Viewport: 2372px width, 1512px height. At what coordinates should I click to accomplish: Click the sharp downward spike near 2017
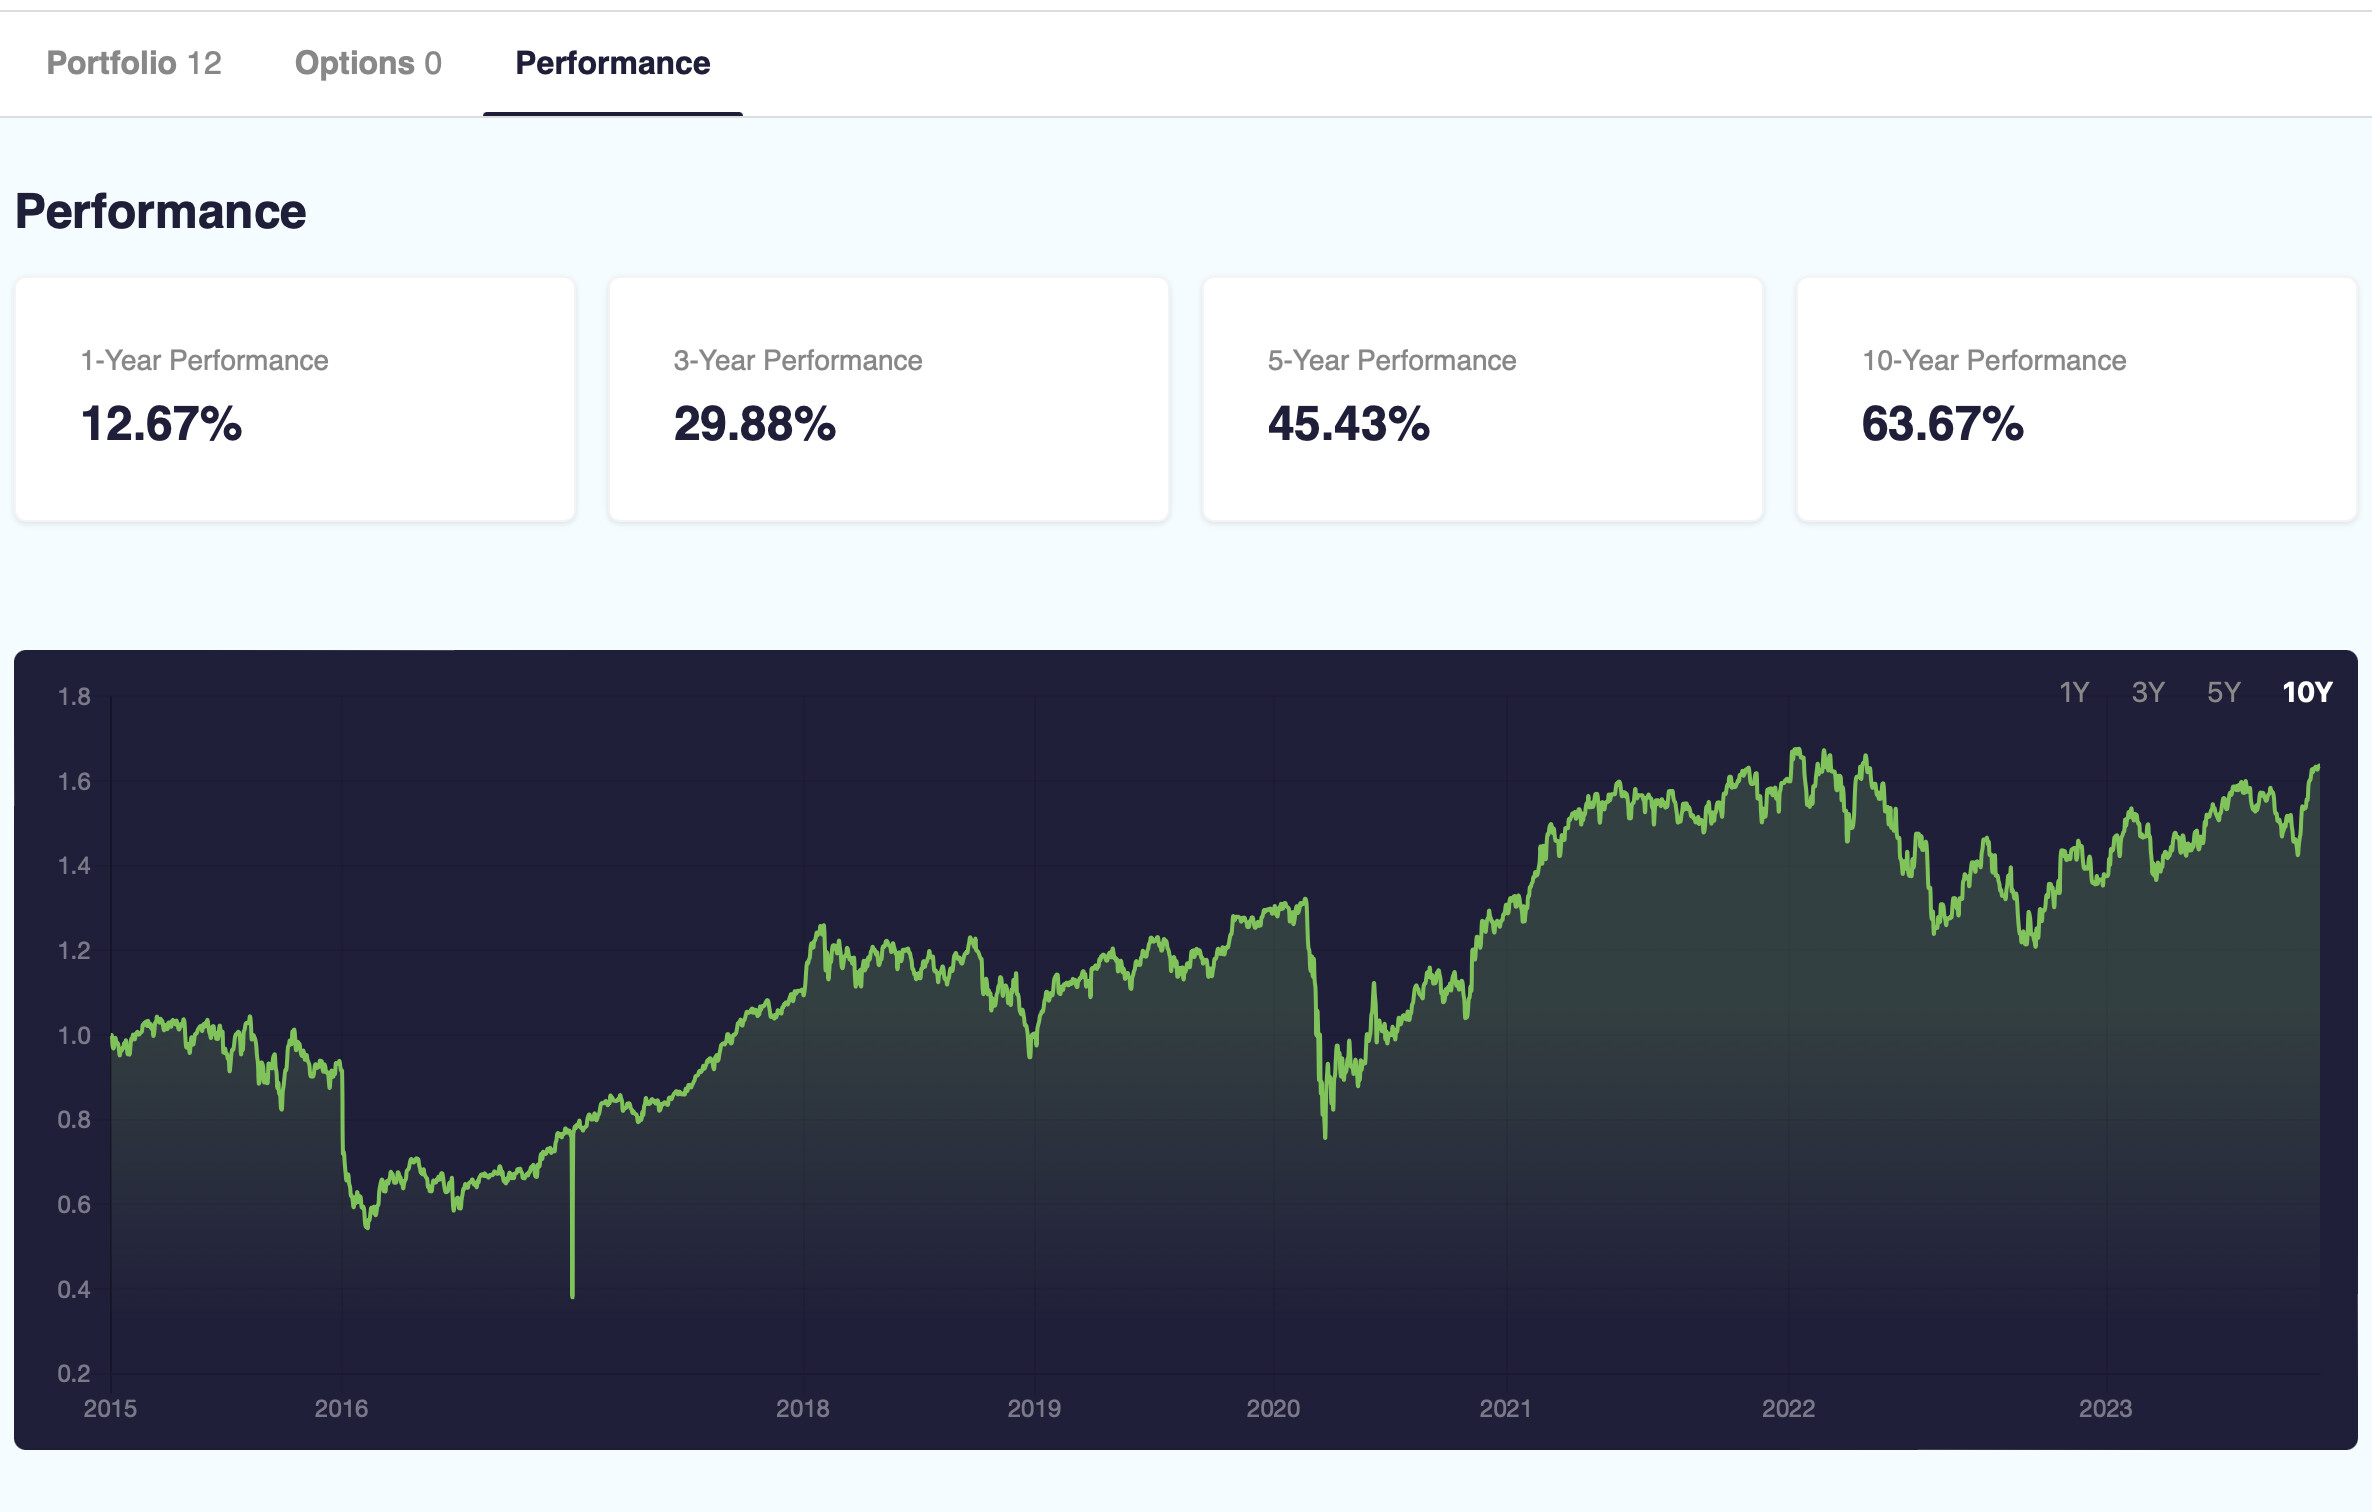click(x=572, y=1215)
